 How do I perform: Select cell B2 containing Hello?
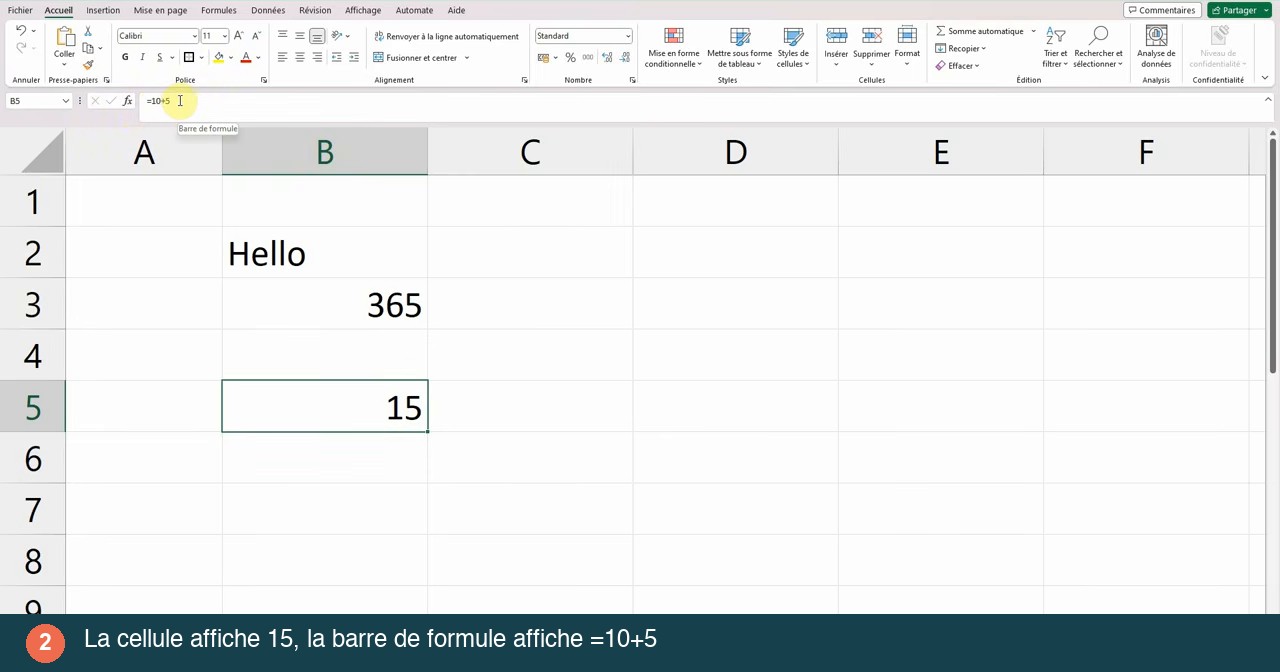[x=325, y=253]
